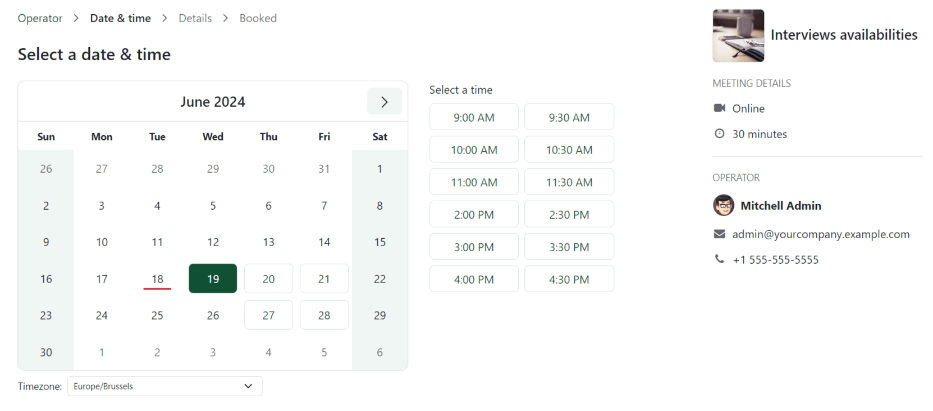Book the 4:30 PM time slot
Image resolution: width=933 pixels, height=411 pixels.
click(x=569, y=279)
